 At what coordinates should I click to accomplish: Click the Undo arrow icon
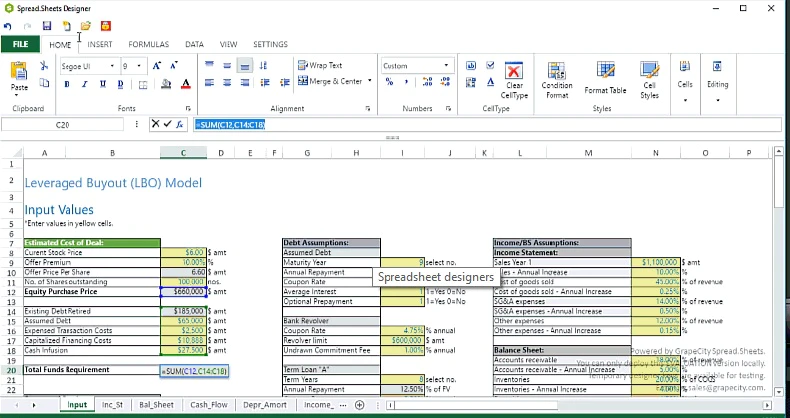click(x=7, y=26)
